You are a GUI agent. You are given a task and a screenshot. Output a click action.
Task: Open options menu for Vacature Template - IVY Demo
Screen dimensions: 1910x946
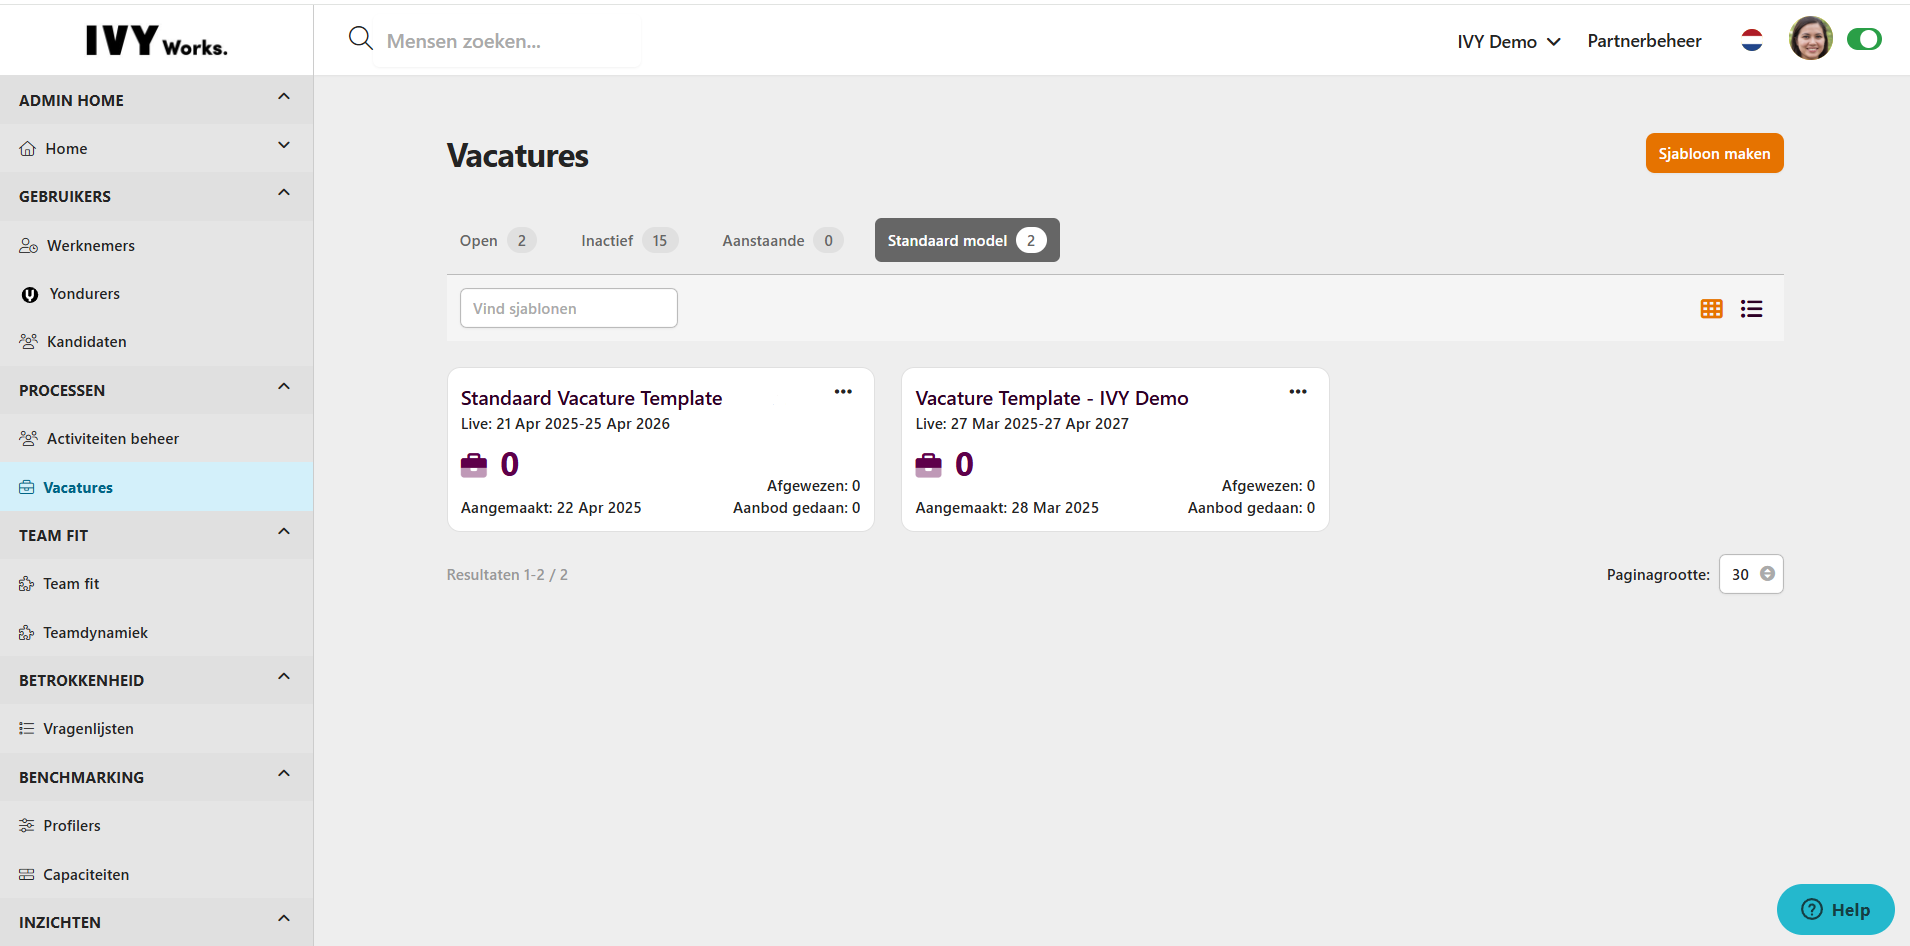tap(1297, 392)
